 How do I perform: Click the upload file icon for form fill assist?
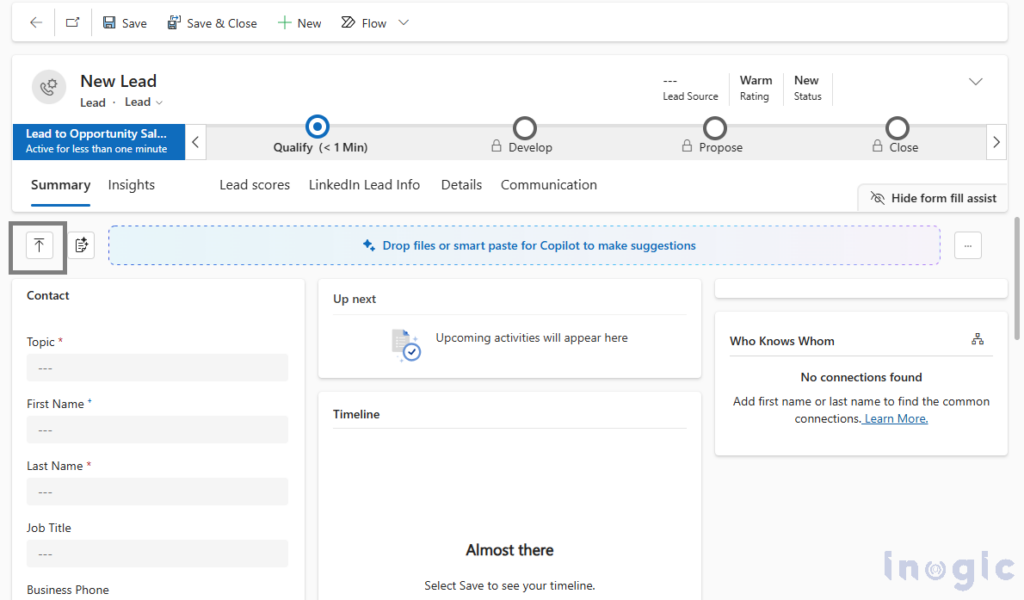(37, 245)
